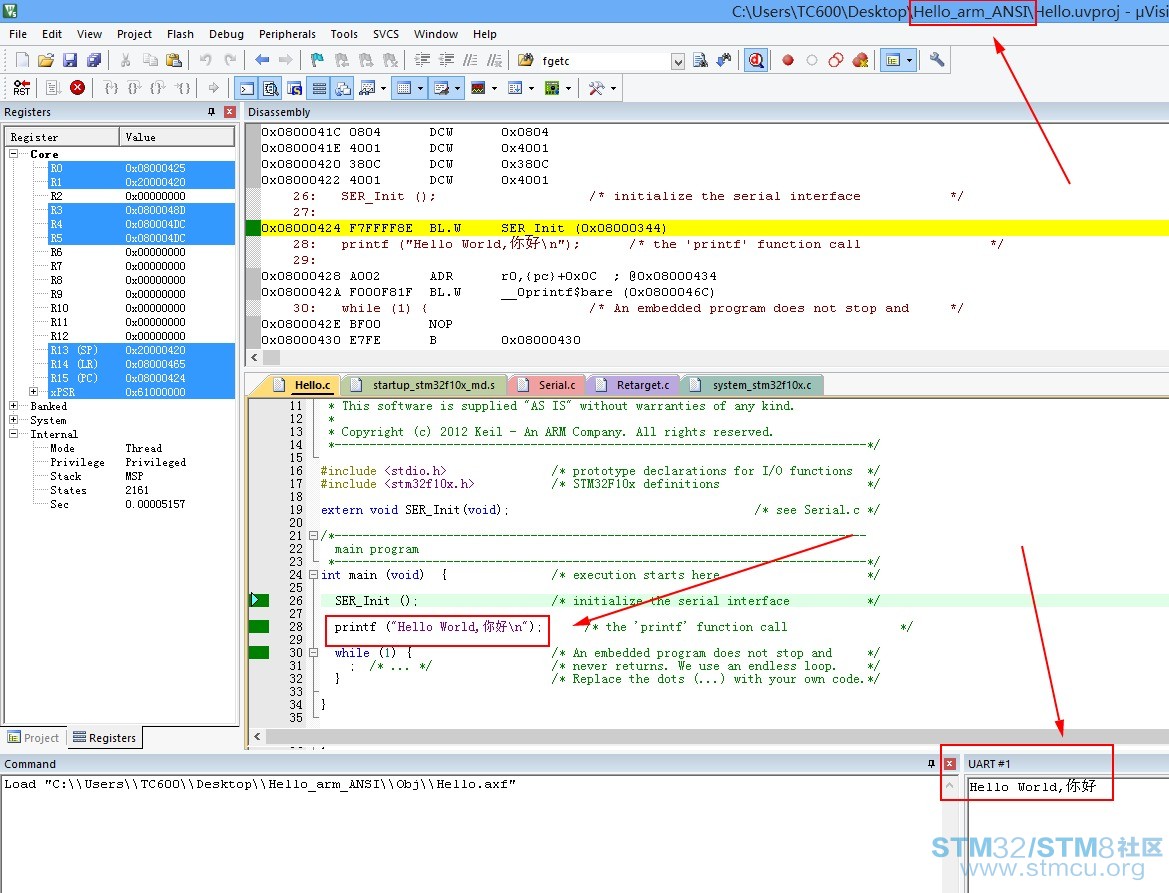Insert a breakpoint with the red dot icon

[x=788, y=60]
